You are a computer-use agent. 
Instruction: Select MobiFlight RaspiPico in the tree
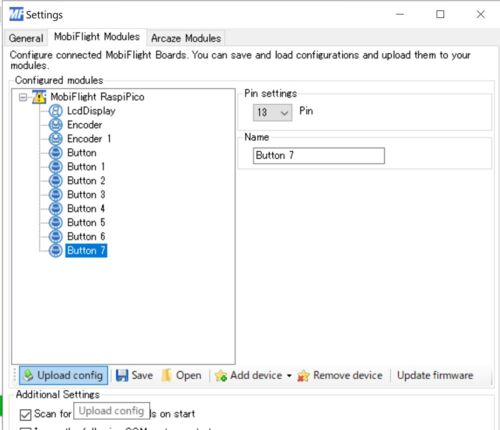pyautogui.click(x=97, y=97)
